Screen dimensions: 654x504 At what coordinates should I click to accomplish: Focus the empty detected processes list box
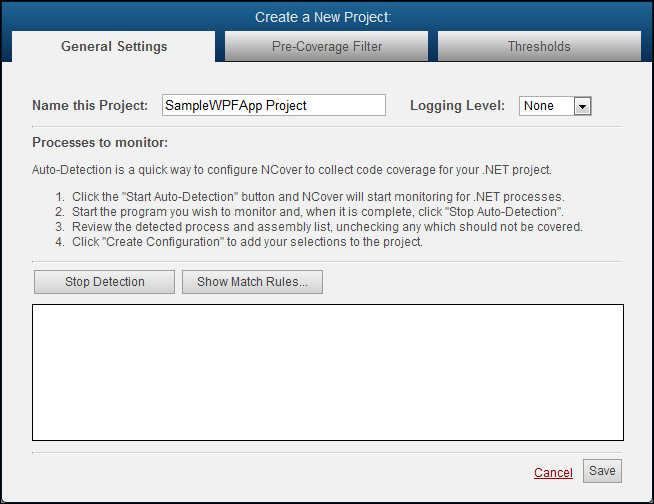pyautogui.click(x=328, y=372)
